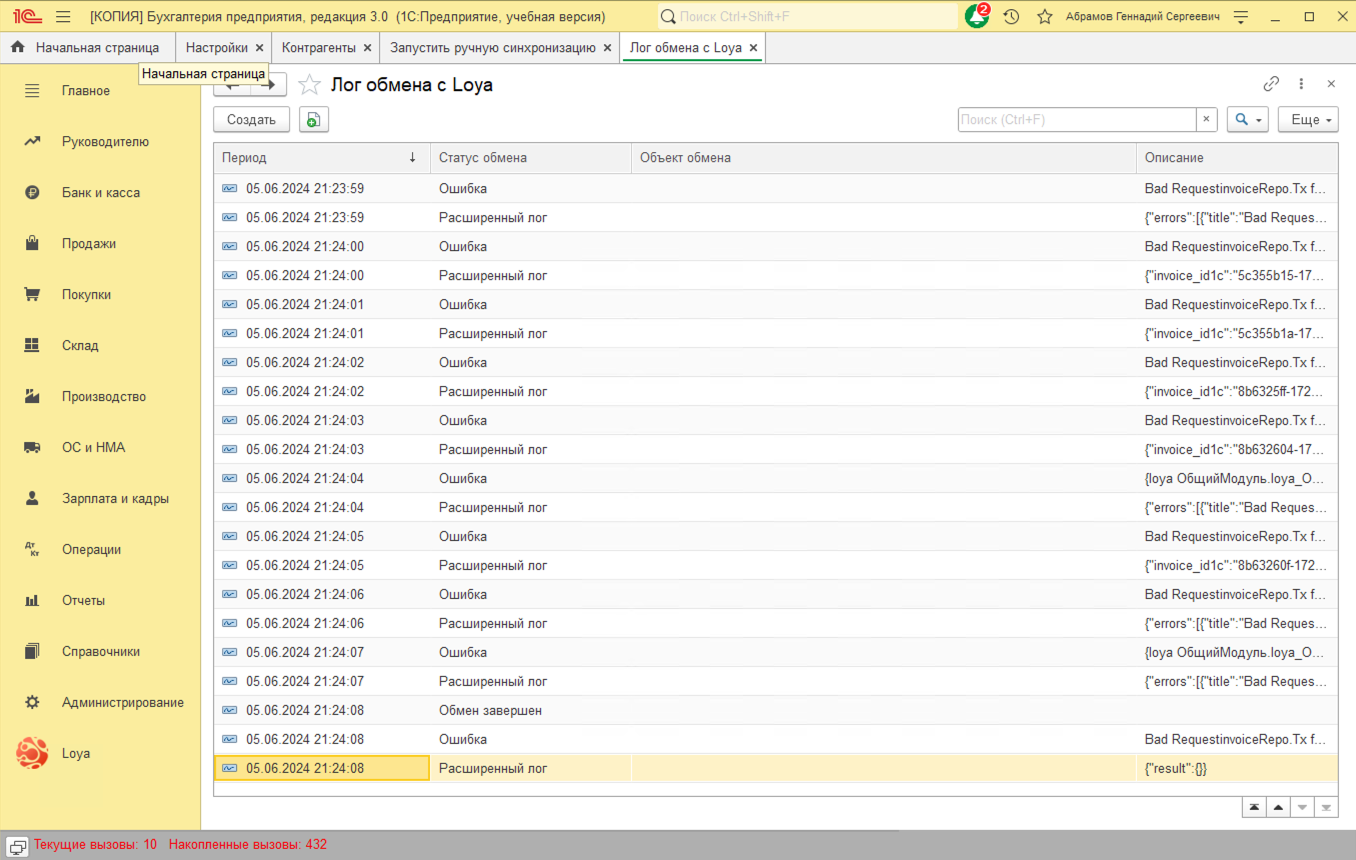Open Банк и касса section

(x=100, y=193)
